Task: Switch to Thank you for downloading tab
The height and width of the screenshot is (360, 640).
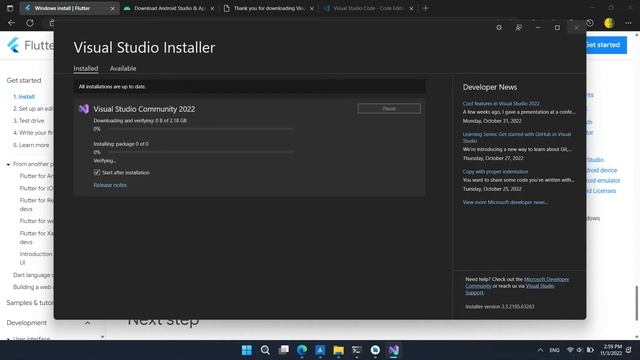Action: coord(269,8)
